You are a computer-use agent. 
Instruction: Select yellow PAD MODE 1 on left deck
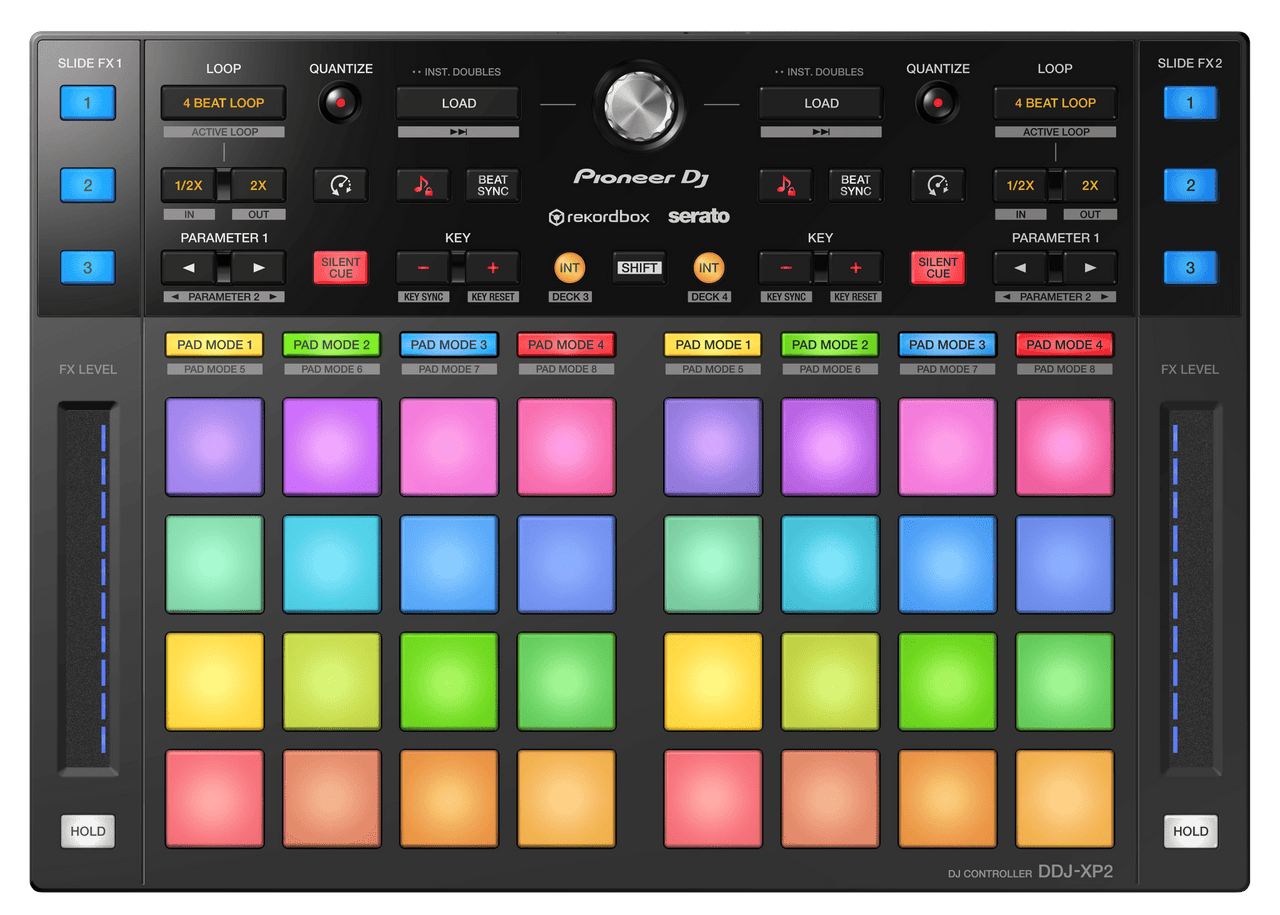point(214,345)
